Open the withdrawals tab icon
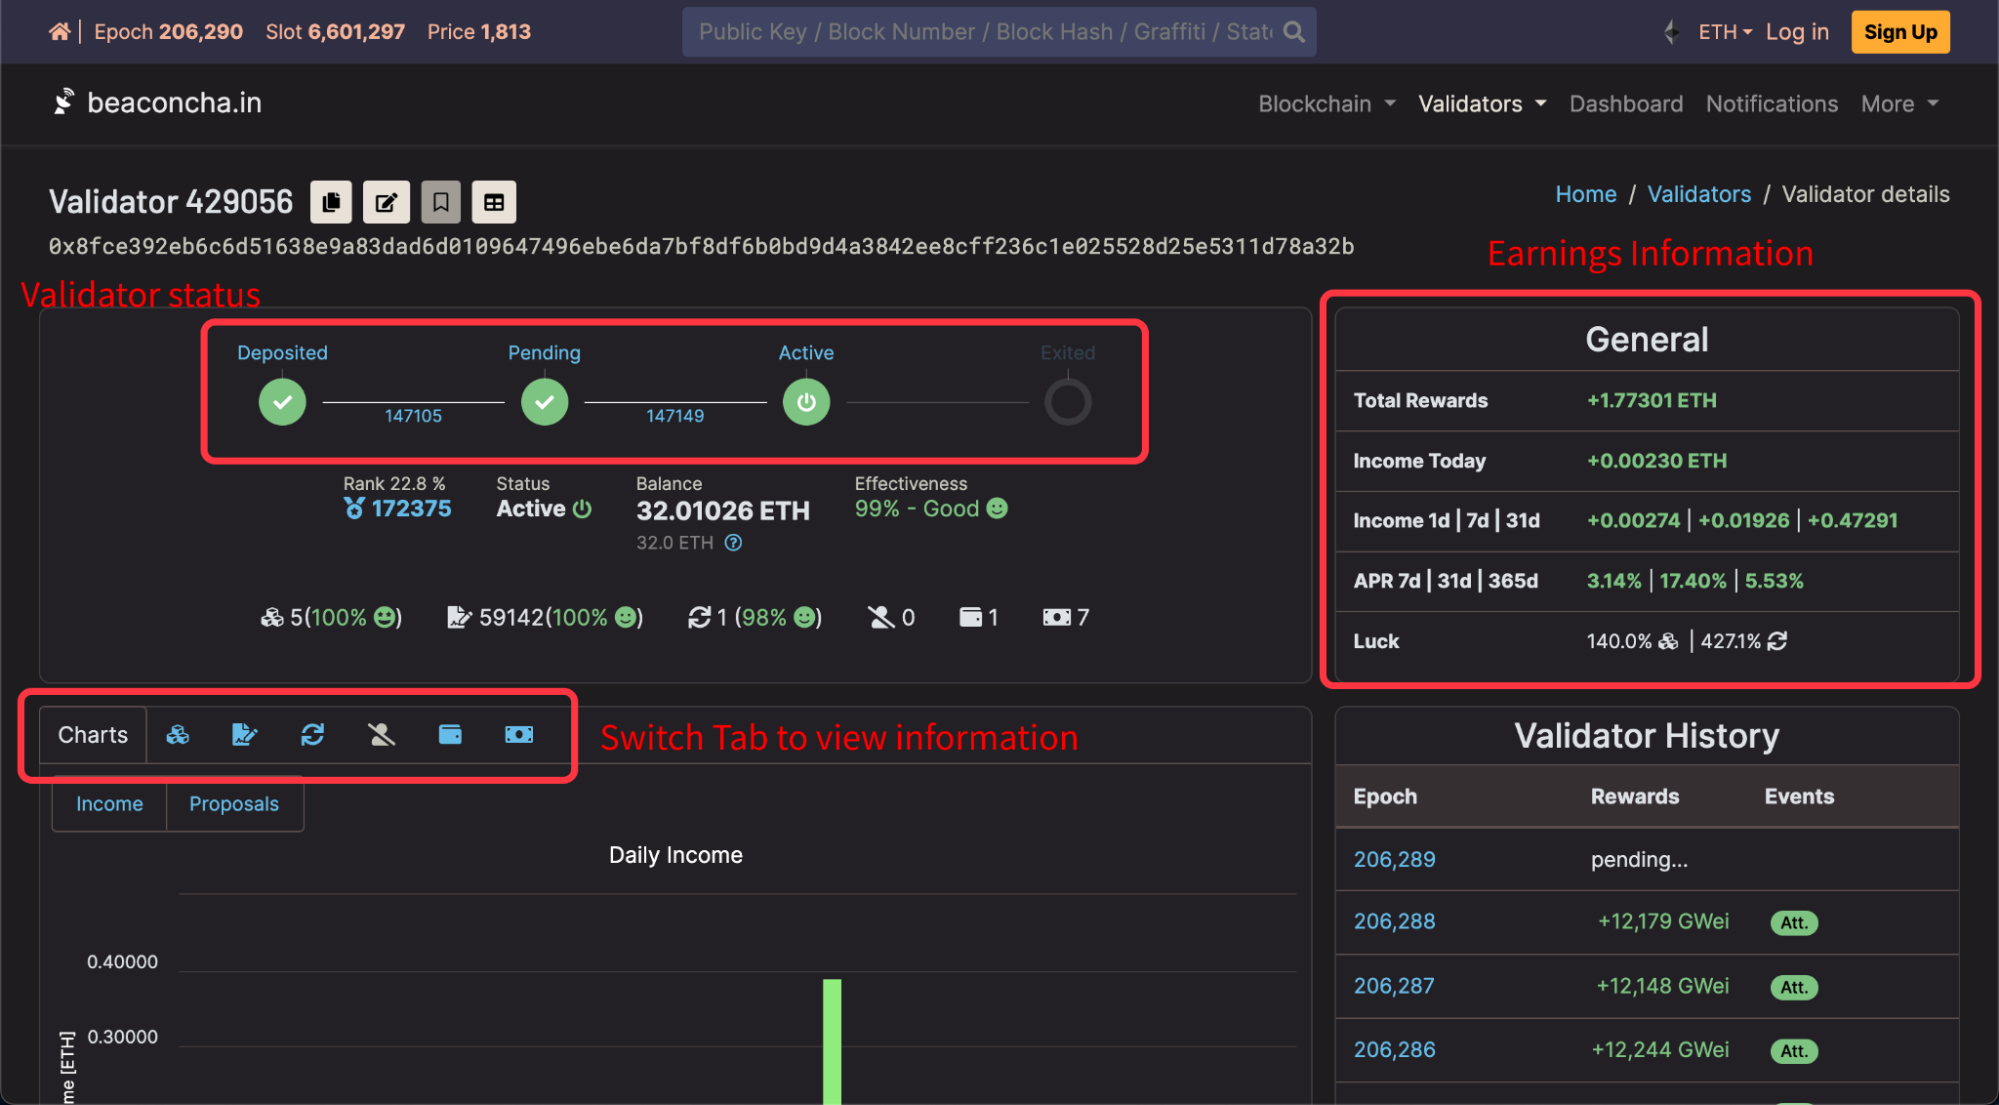 point(519,735)
